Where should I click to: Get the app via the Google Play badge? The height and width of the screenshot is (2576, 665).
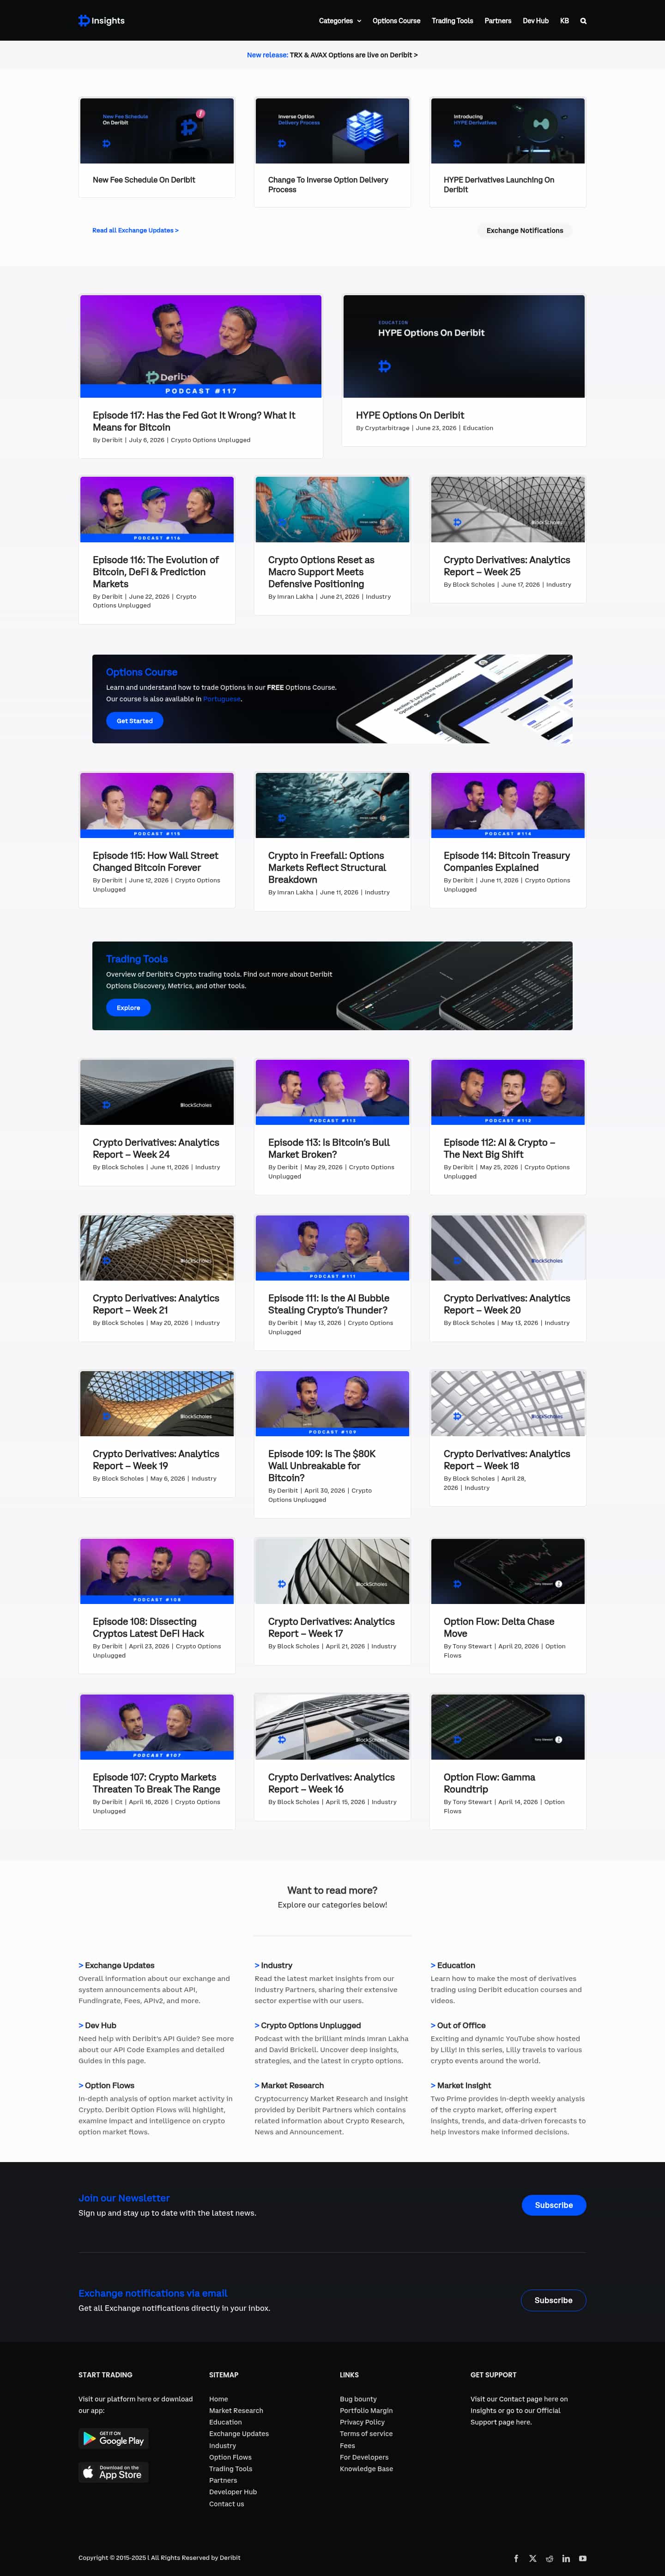pyautogui.click(x=113, y=2438)
